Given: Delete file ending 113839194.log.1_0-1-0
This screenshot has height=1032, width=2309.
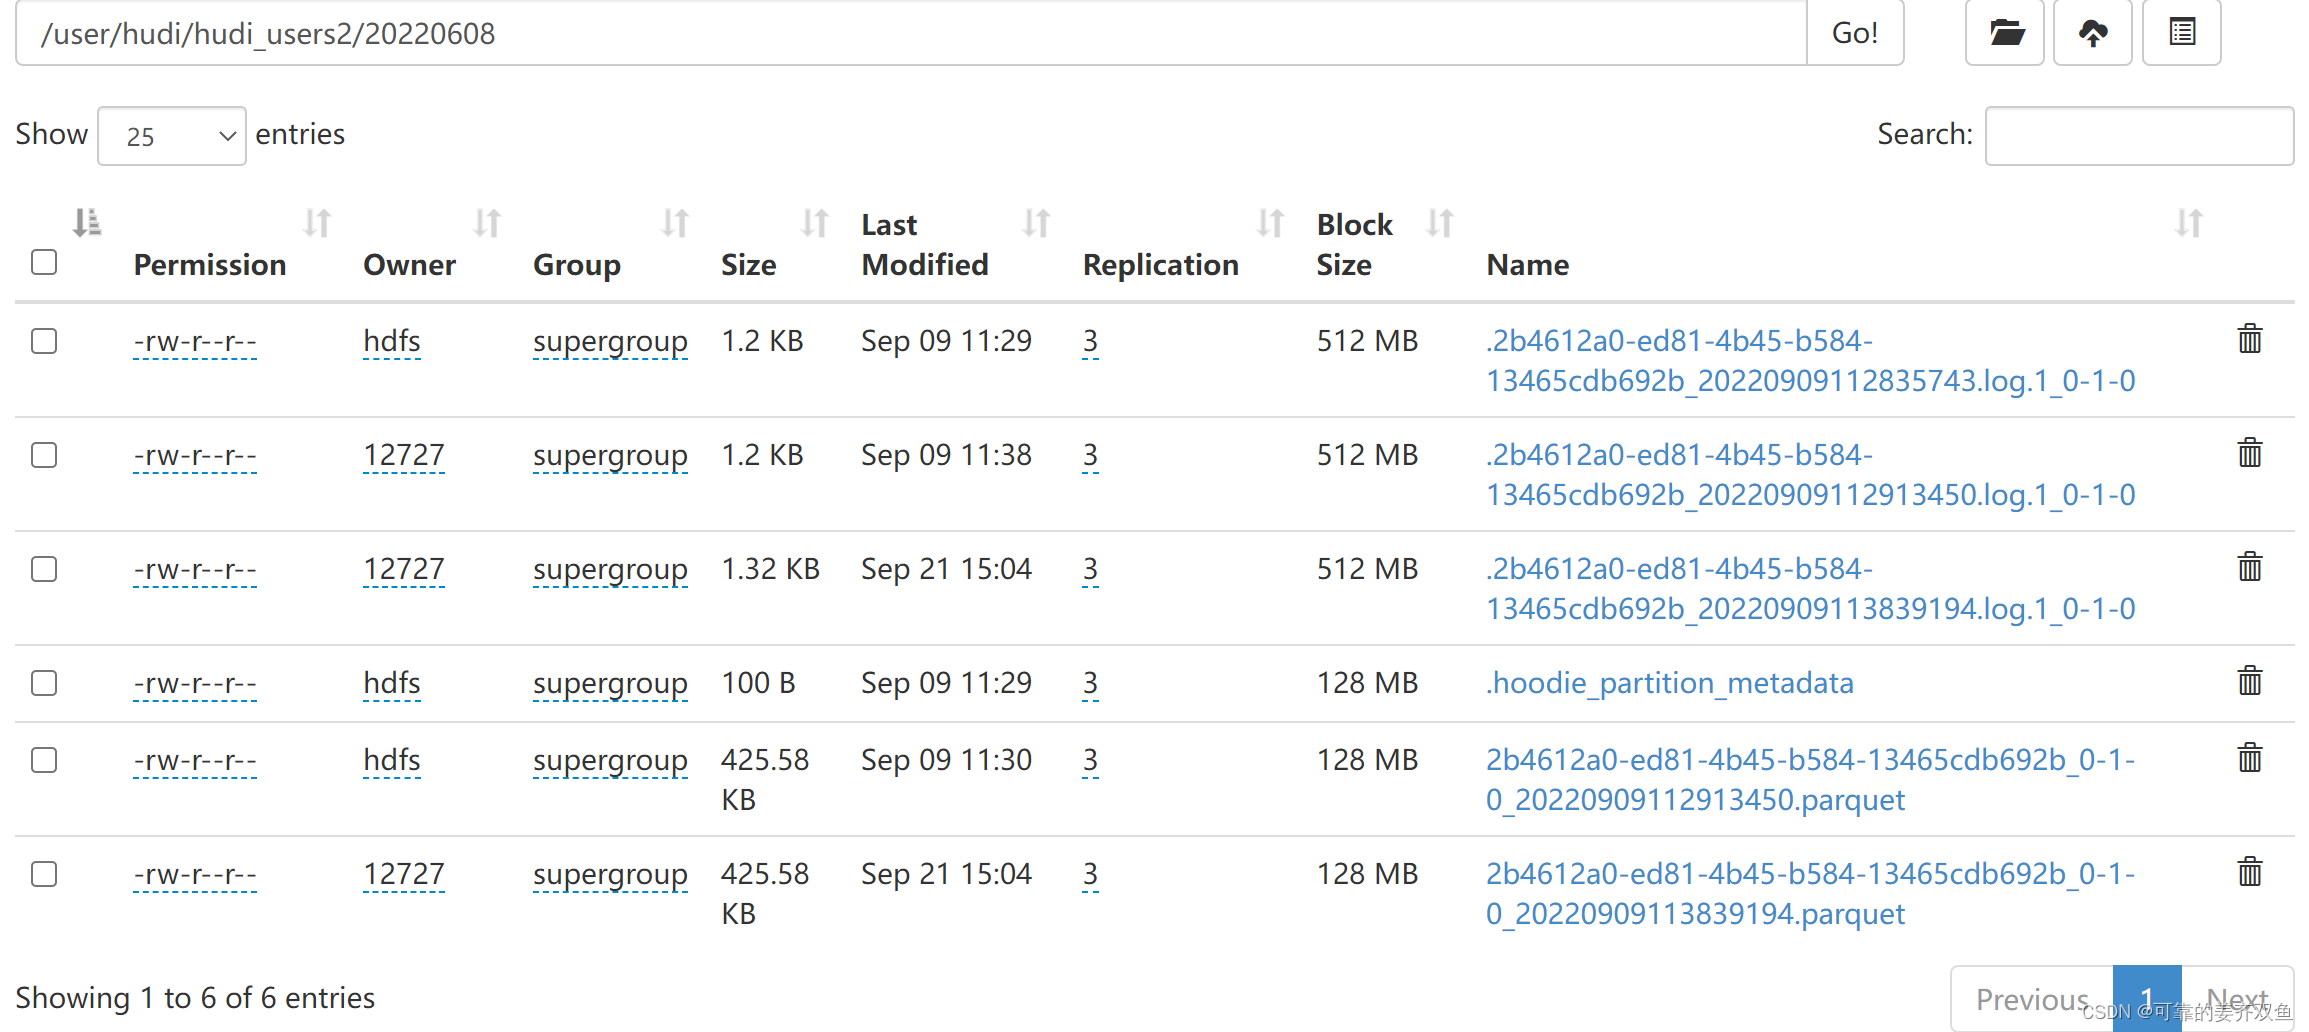Looking at the screenshot, I should [x=2250, y=567].
